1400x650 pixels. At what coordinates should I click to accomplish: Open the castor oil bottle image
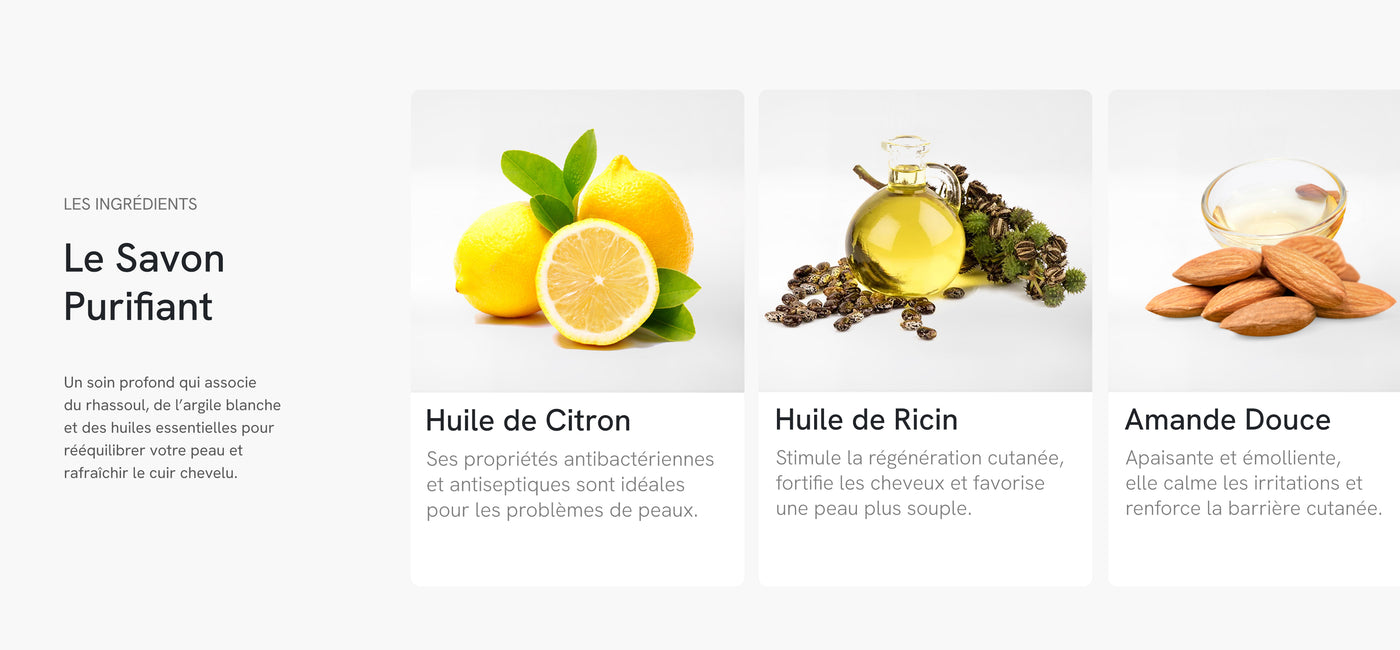coord(925,241)
